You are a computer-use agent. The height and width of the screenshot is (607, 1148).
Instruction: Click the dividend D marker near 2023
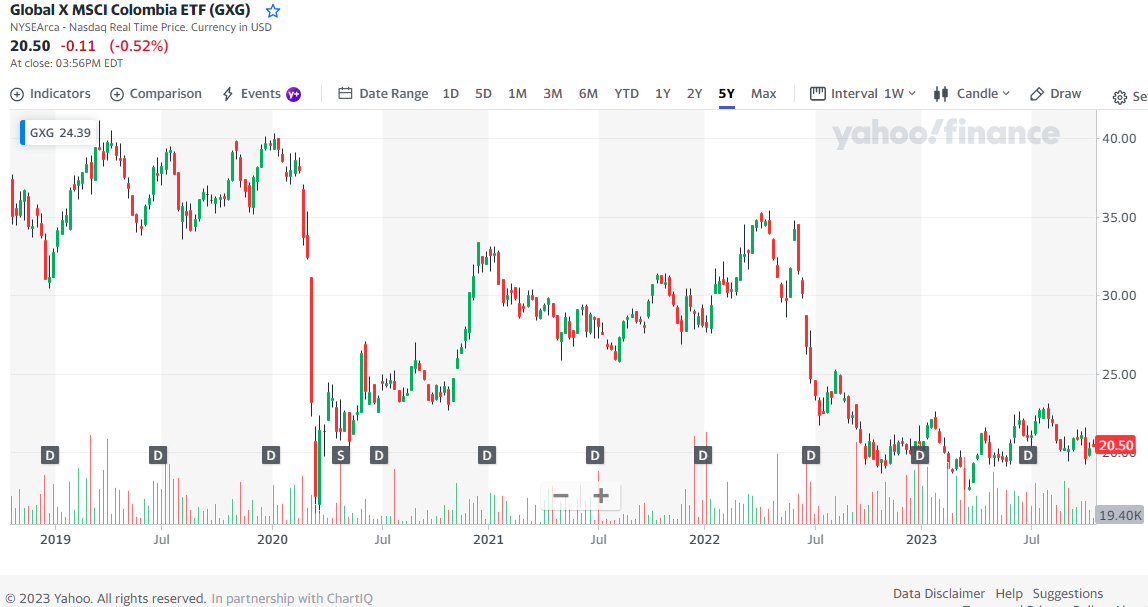pos(920,455)
